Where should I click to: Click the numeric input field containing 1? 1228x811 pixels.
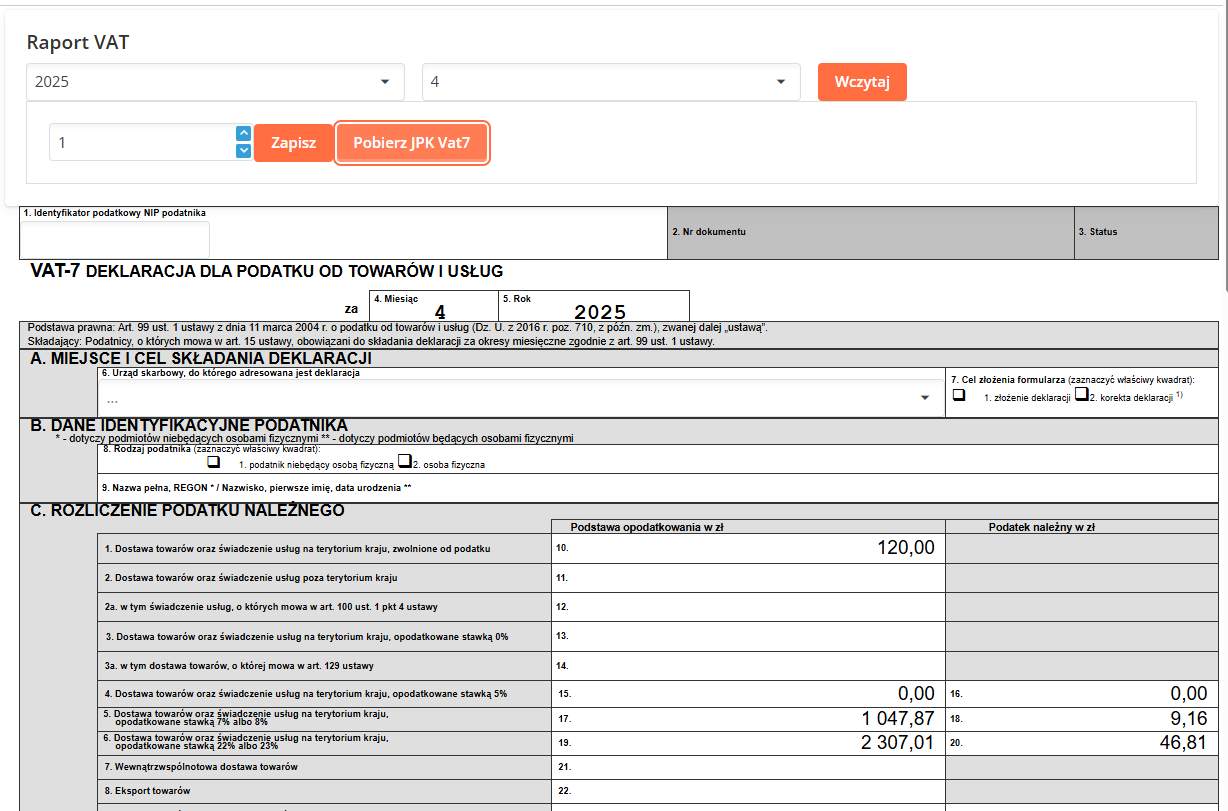coord(140,143)
